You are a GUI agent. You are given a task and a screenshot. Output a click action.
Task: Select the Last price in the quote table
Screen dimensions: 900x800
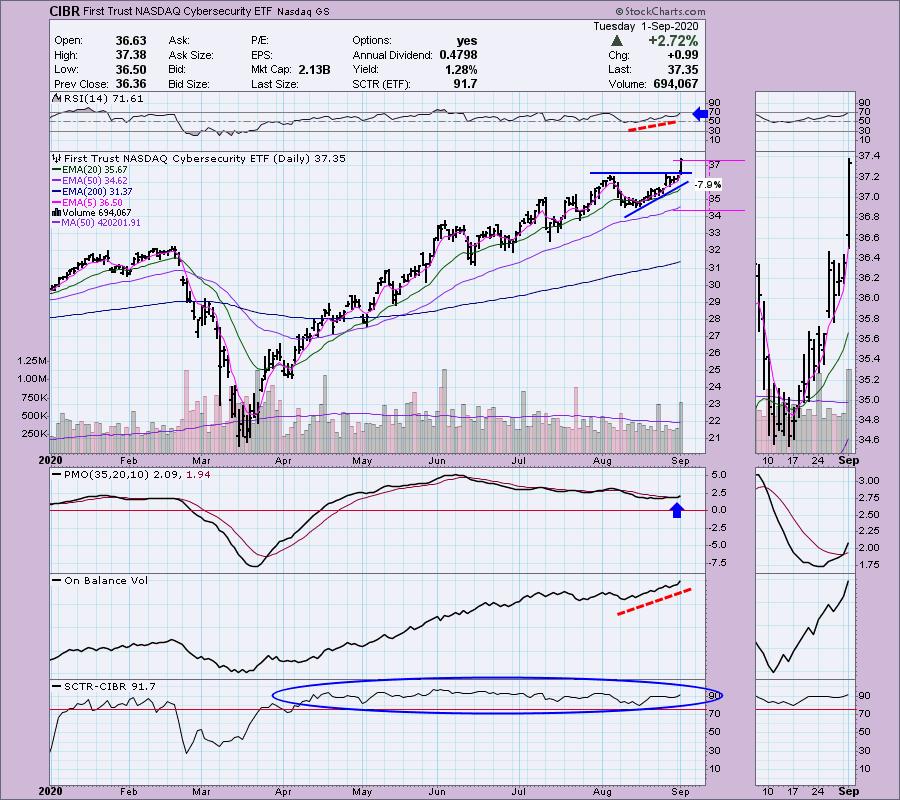(683, 69)
